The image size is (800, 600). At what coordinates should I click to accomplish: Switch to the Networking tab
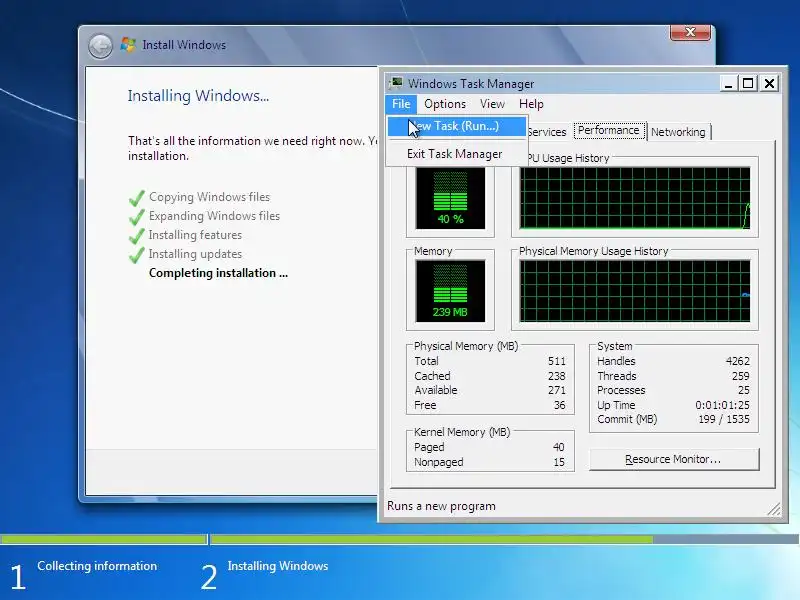coord(678,132)
